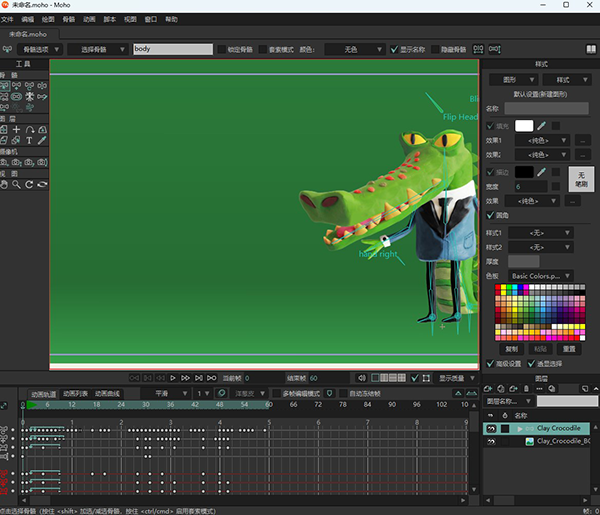600x515 pixels.
Task: Click the Delete Layer trash icon
Action: tap(526, 389)
